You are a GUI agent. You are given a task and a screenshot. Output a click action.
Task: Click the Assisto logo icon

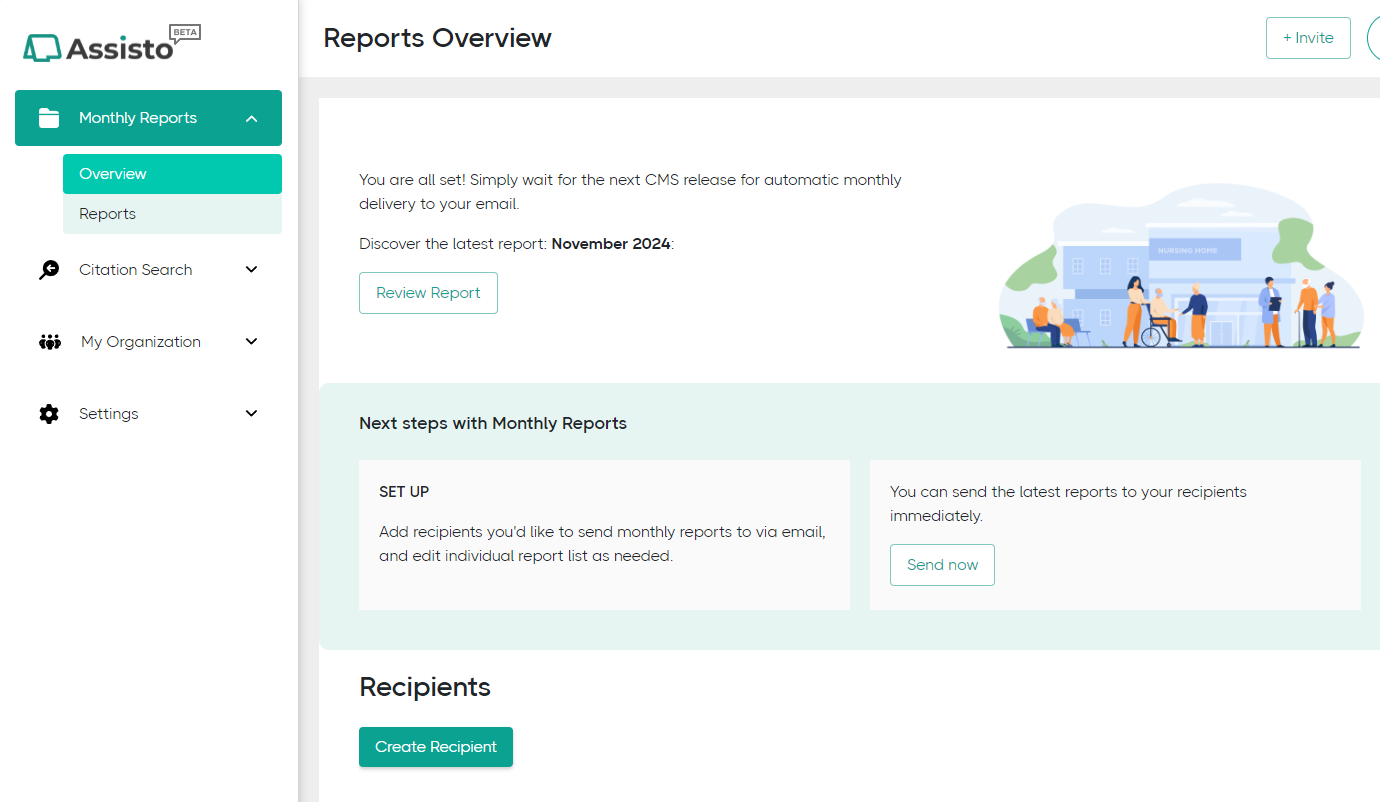coord(42,48)
